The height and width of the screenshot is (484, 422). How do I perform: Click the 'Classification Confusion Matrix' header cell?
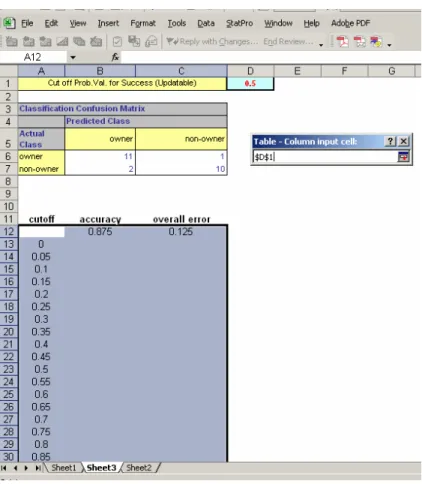(123, 109)
